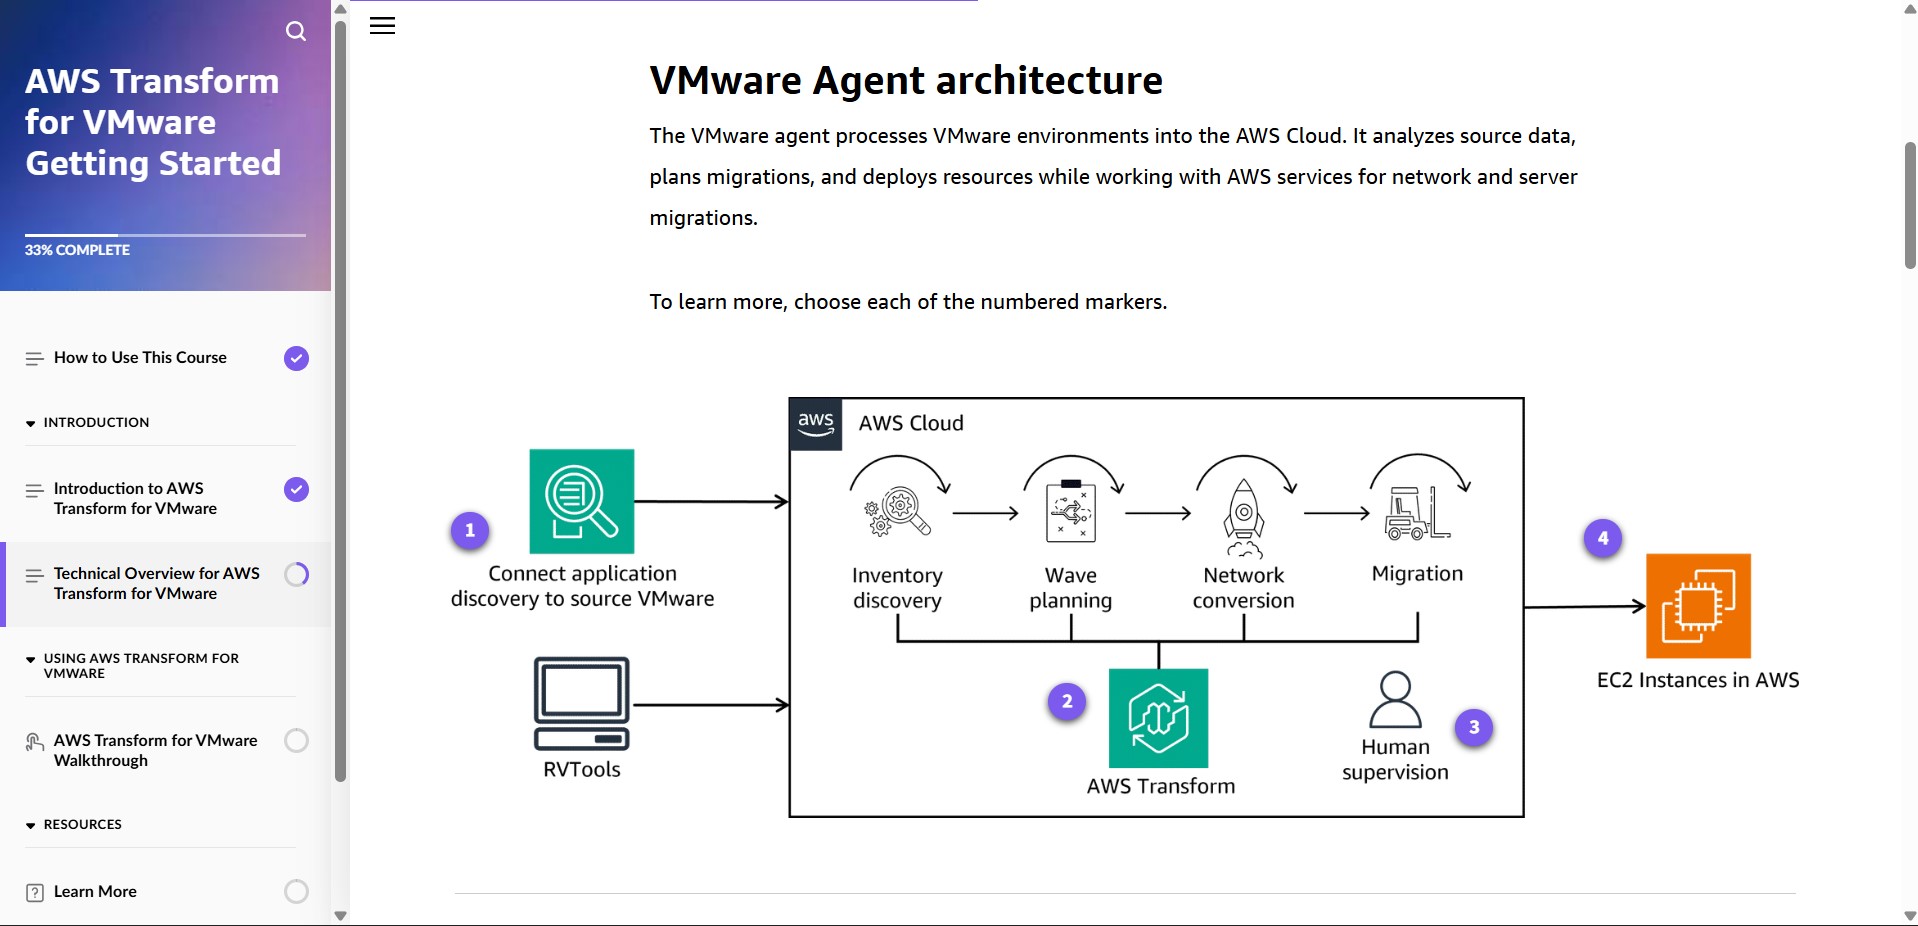The height and width of the screenshot is (926, 1918).
Task: Click the checkmark beside Introduction to AWS Transform
Action: point(295,490)
